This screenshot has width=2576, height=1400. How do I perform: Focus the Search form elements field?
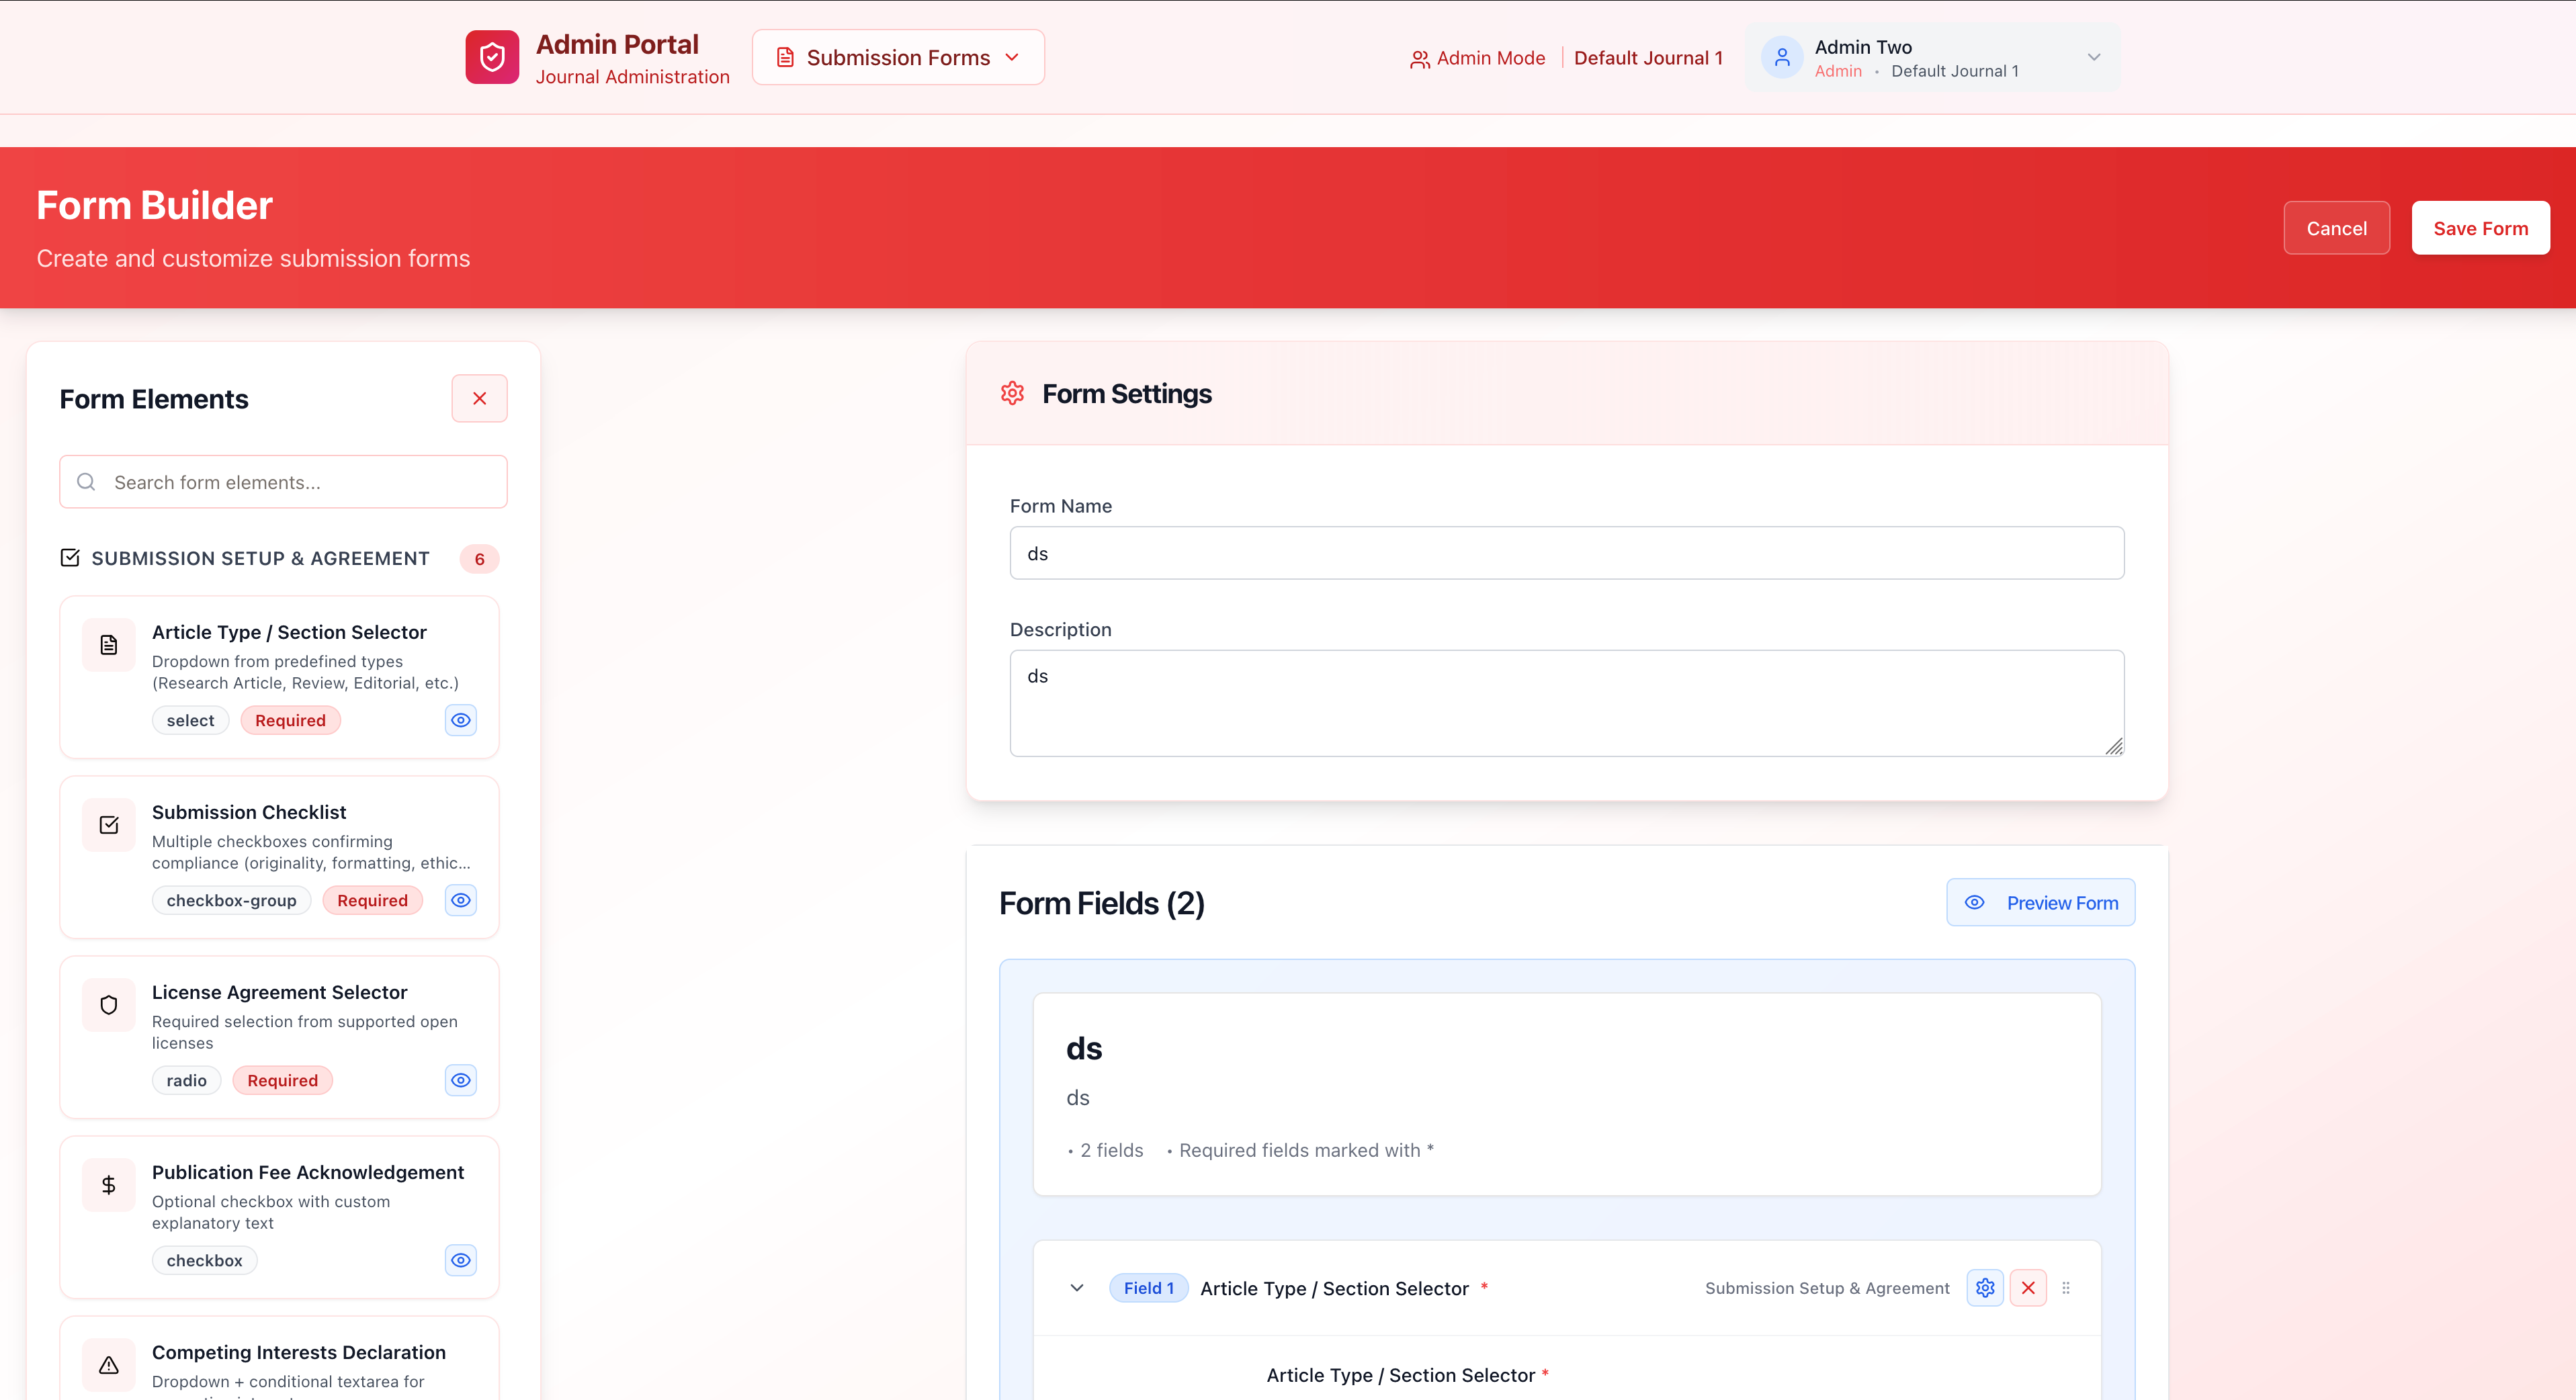(283, 482)
